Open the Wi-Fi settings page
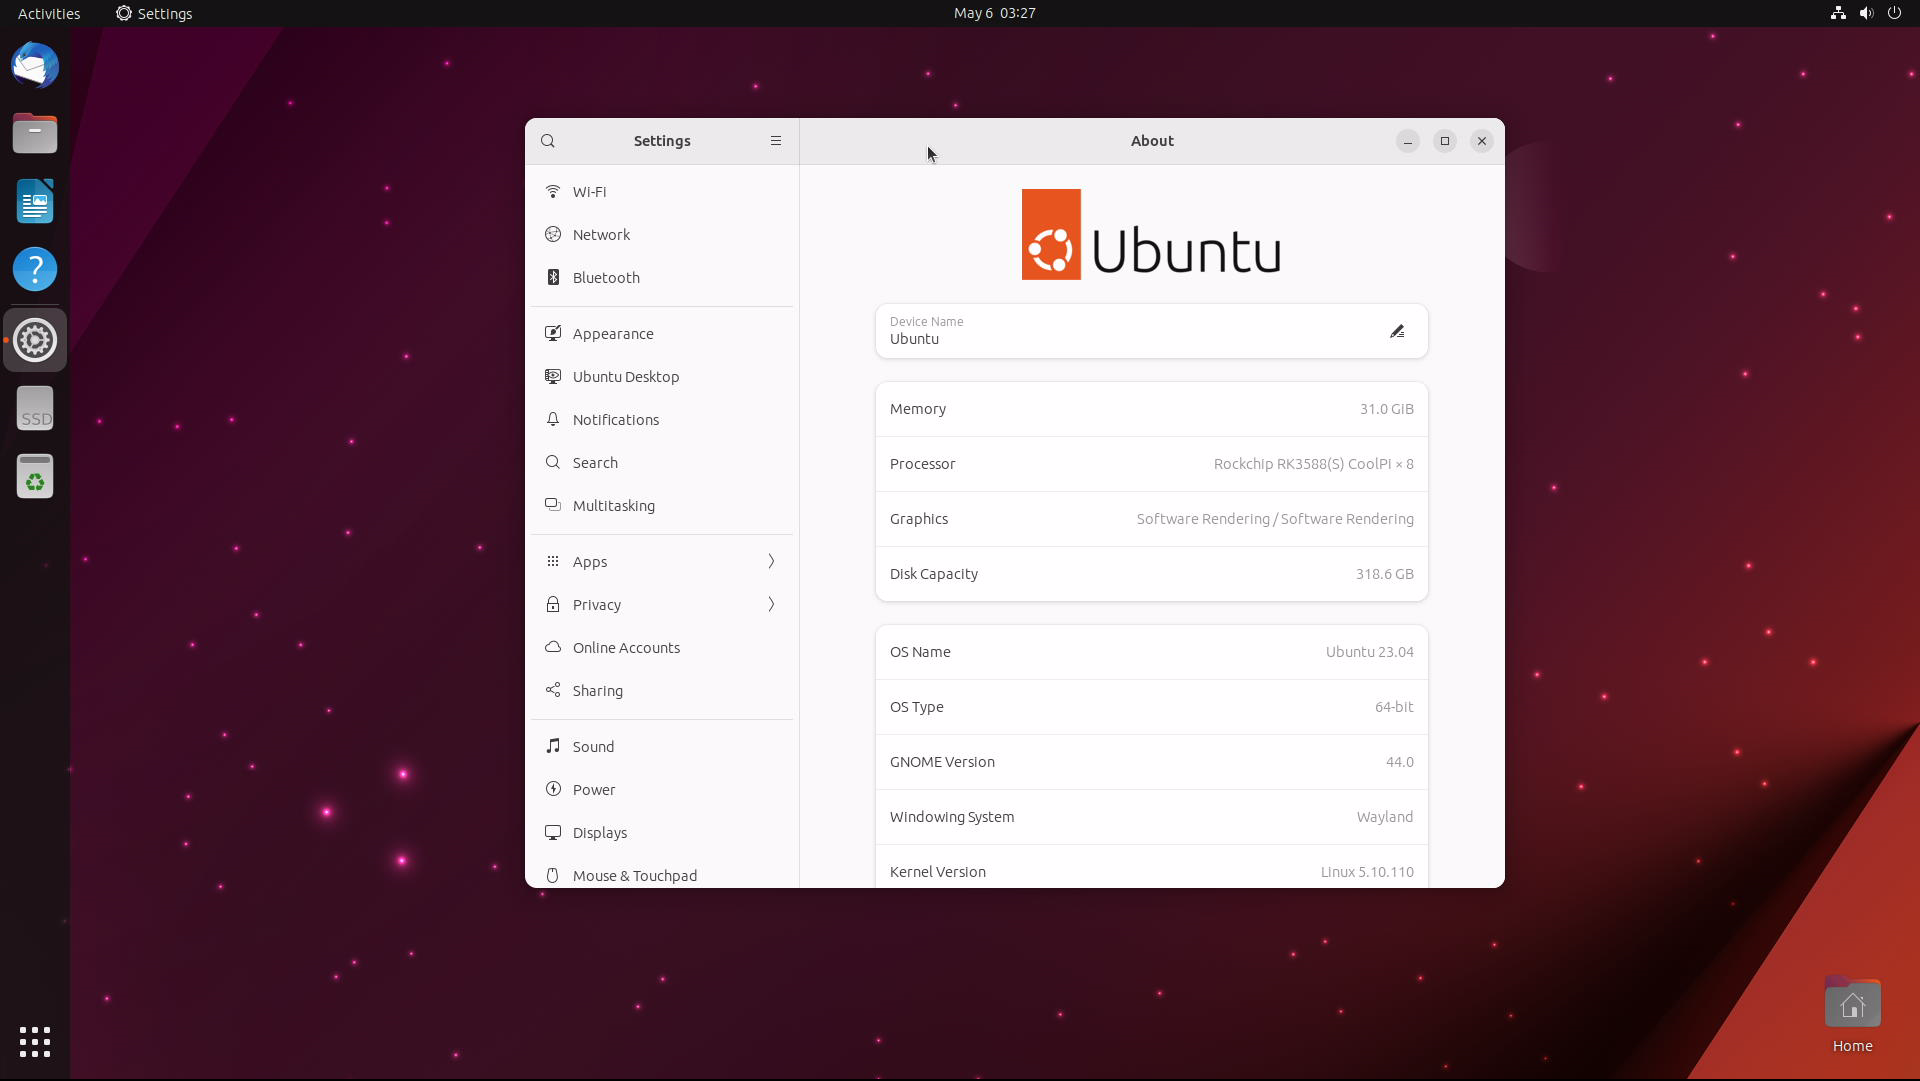 [x=662, y=191]
